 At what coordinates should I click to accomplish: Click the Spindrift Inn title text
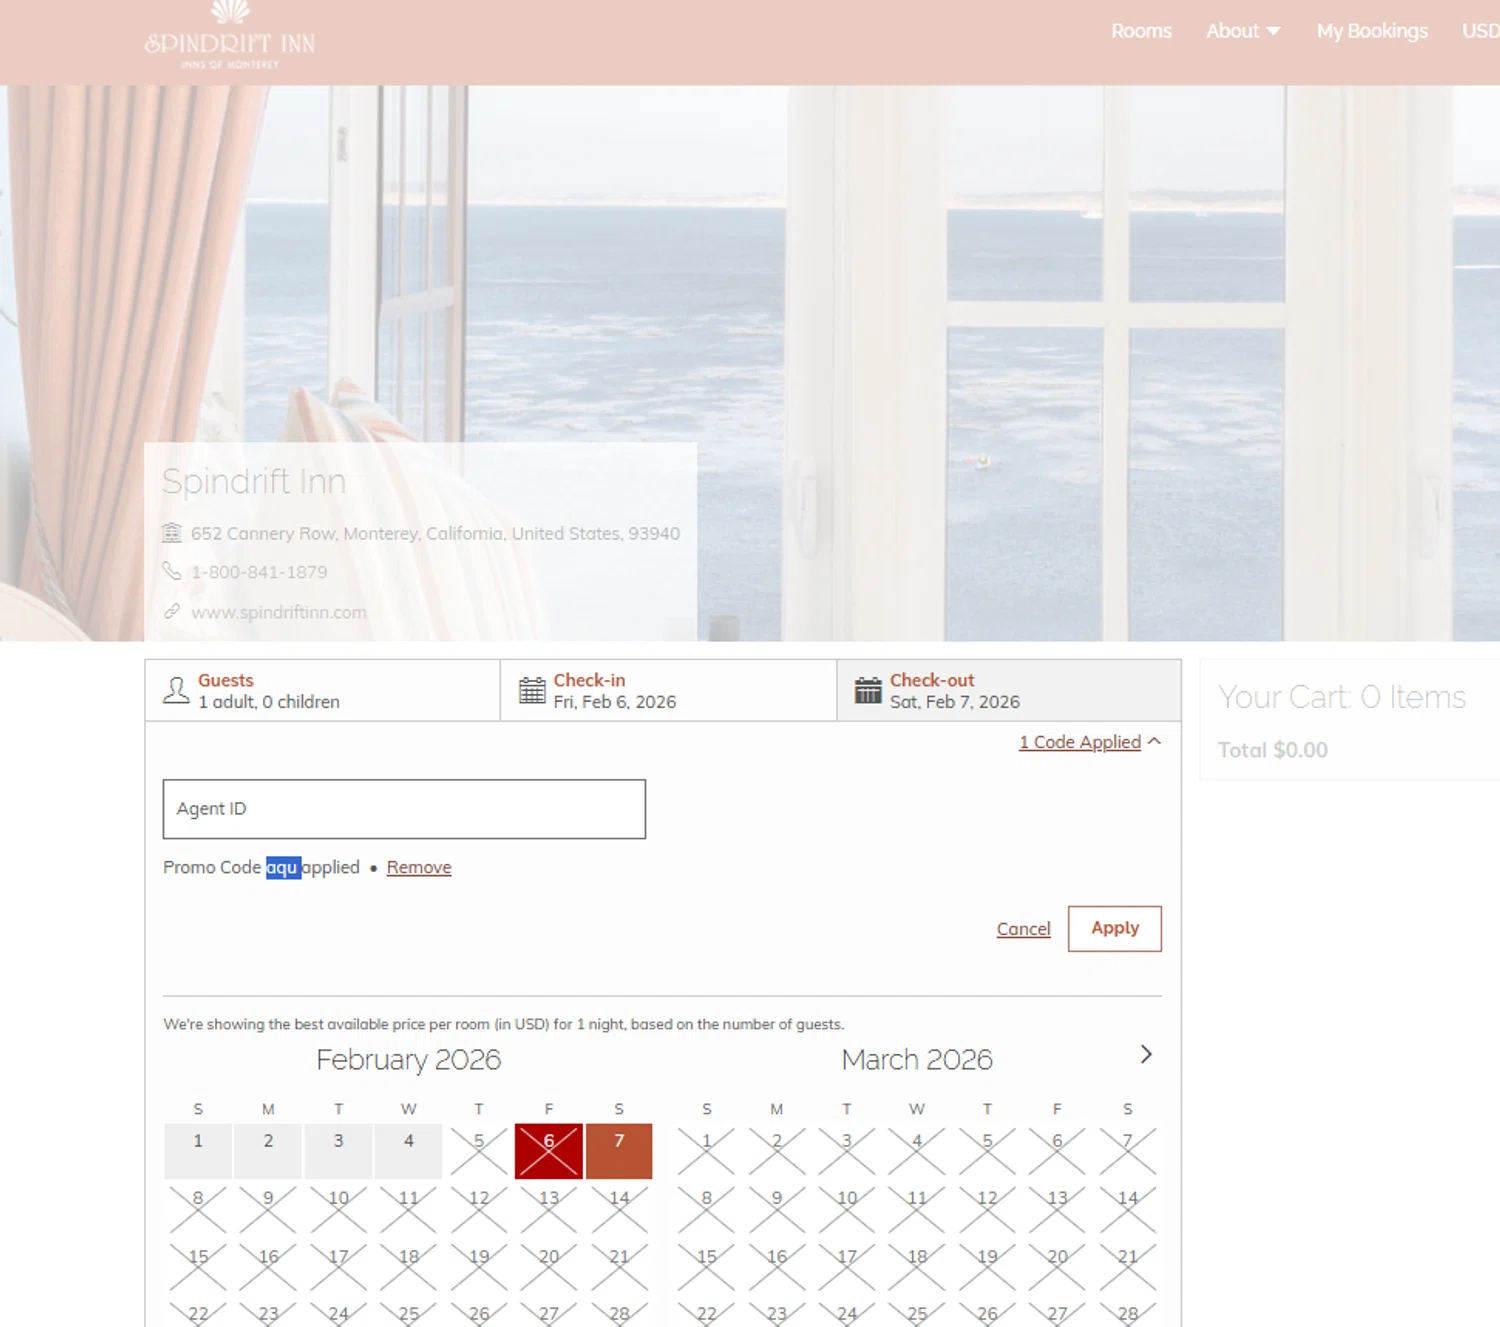254,482
